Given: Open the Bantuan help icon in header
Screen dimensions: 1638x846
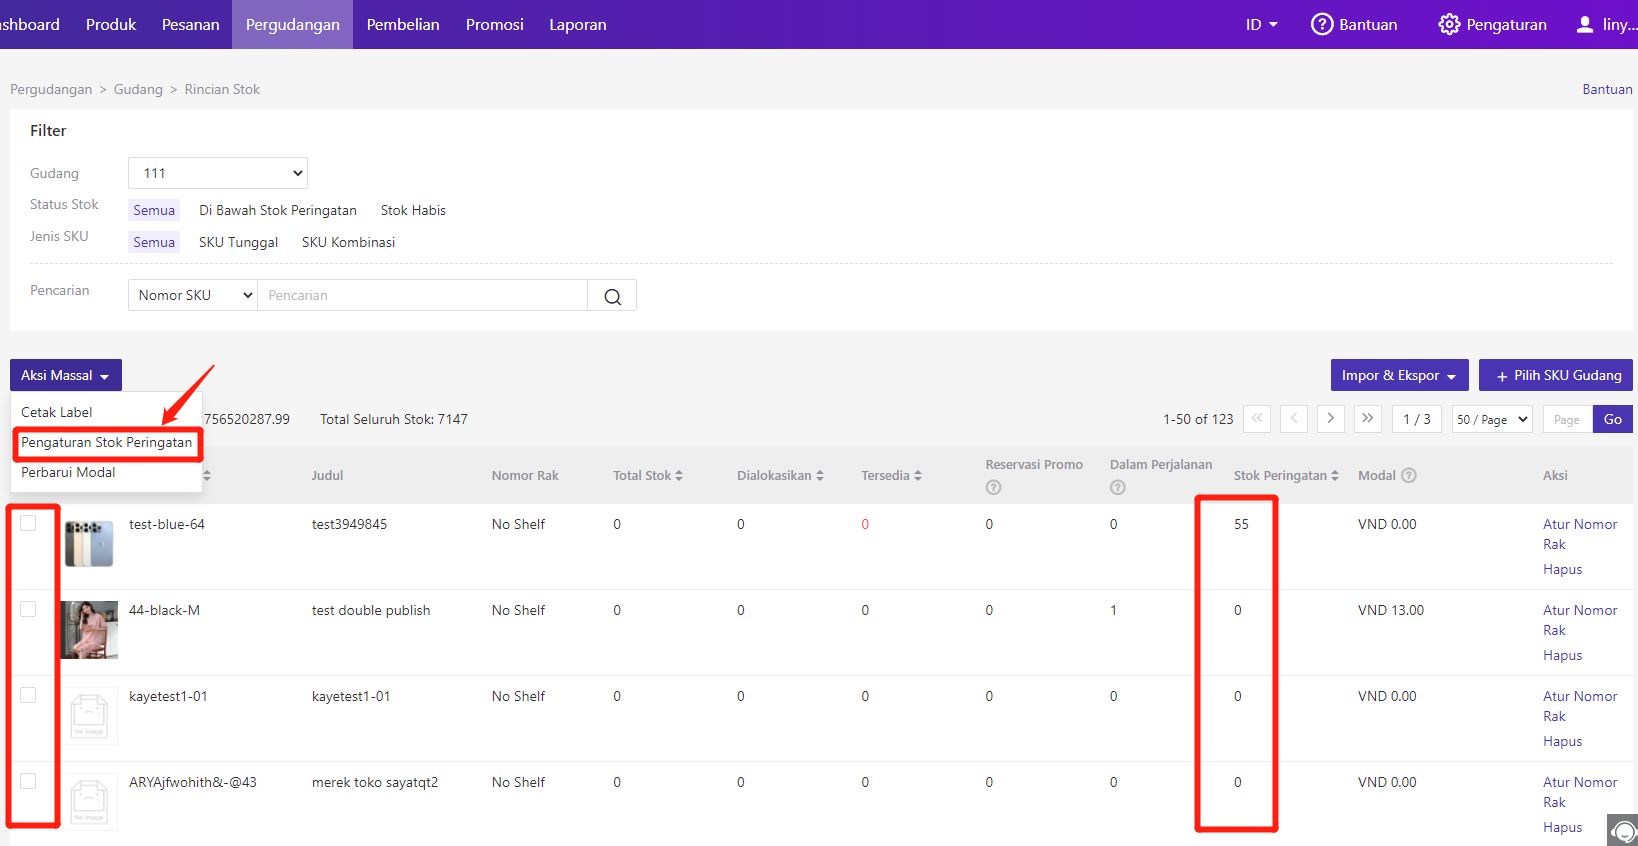Looking at the screenshot, I should (x=1322, y=24).
